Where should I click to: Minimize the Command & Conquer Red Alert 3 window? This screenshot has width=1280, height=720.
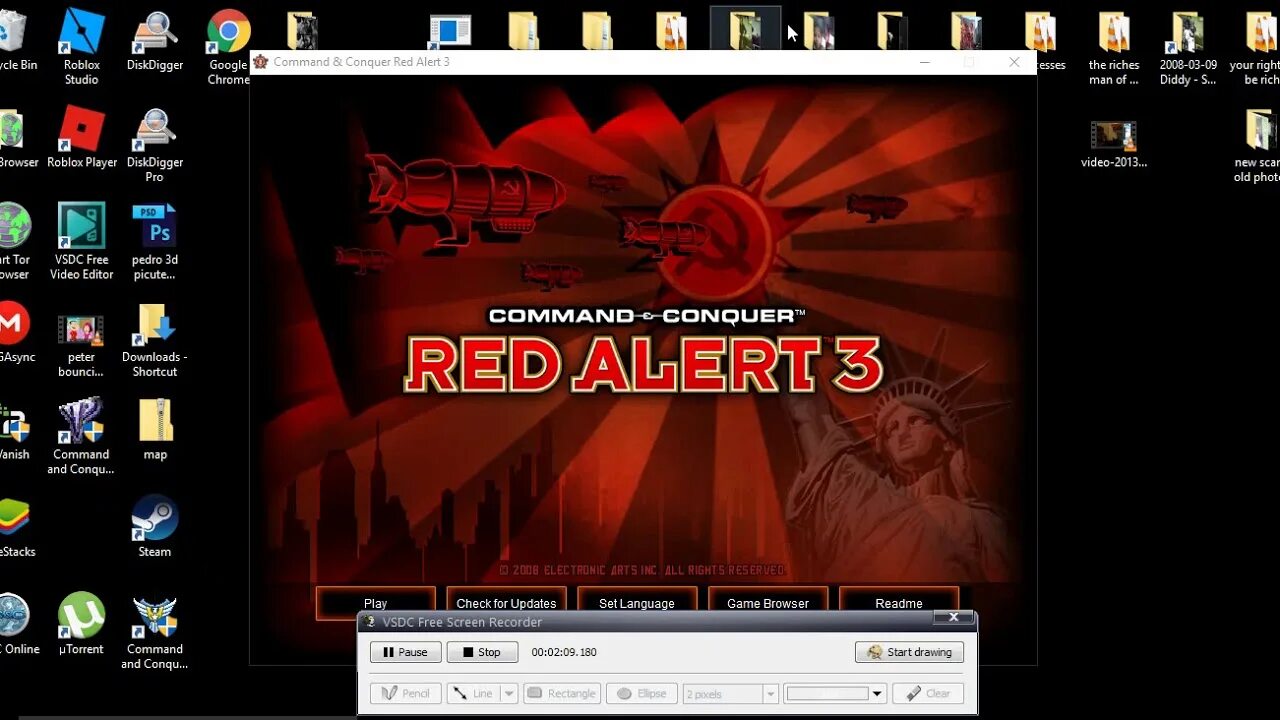click(925, 62)
